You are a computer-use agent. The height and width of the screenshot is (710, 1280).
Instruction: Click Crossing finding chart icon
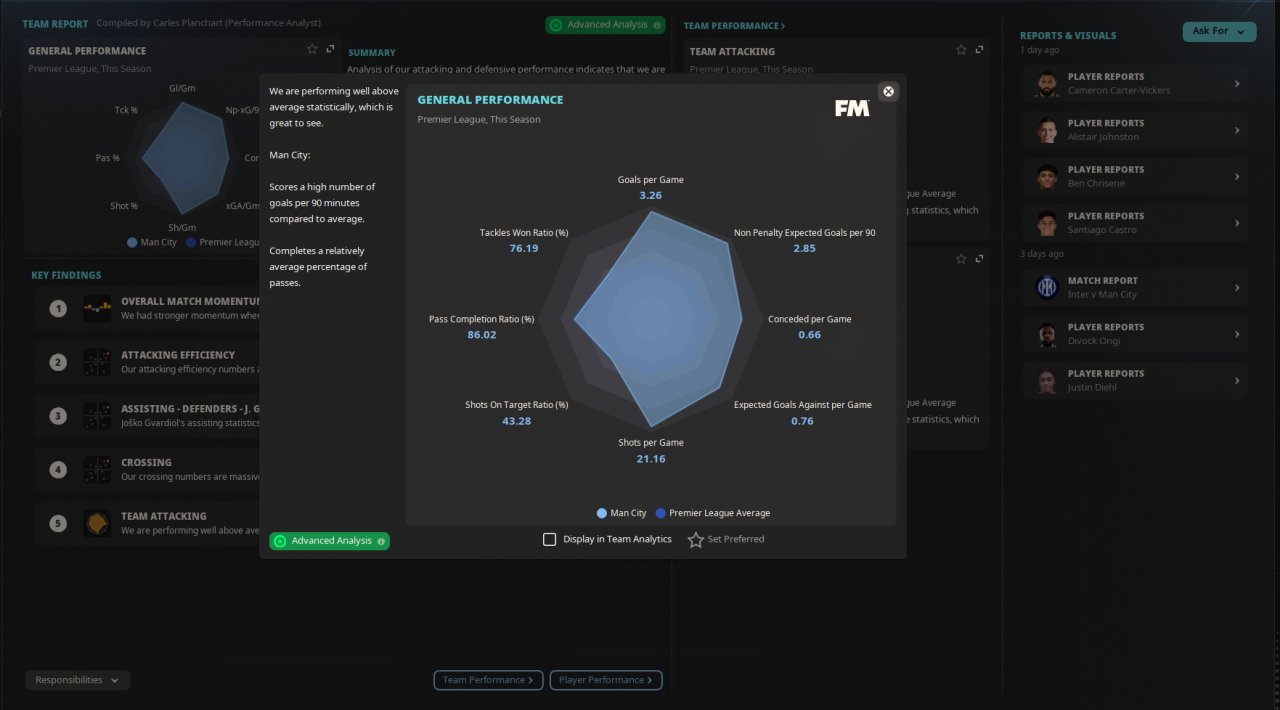[97, 470]
